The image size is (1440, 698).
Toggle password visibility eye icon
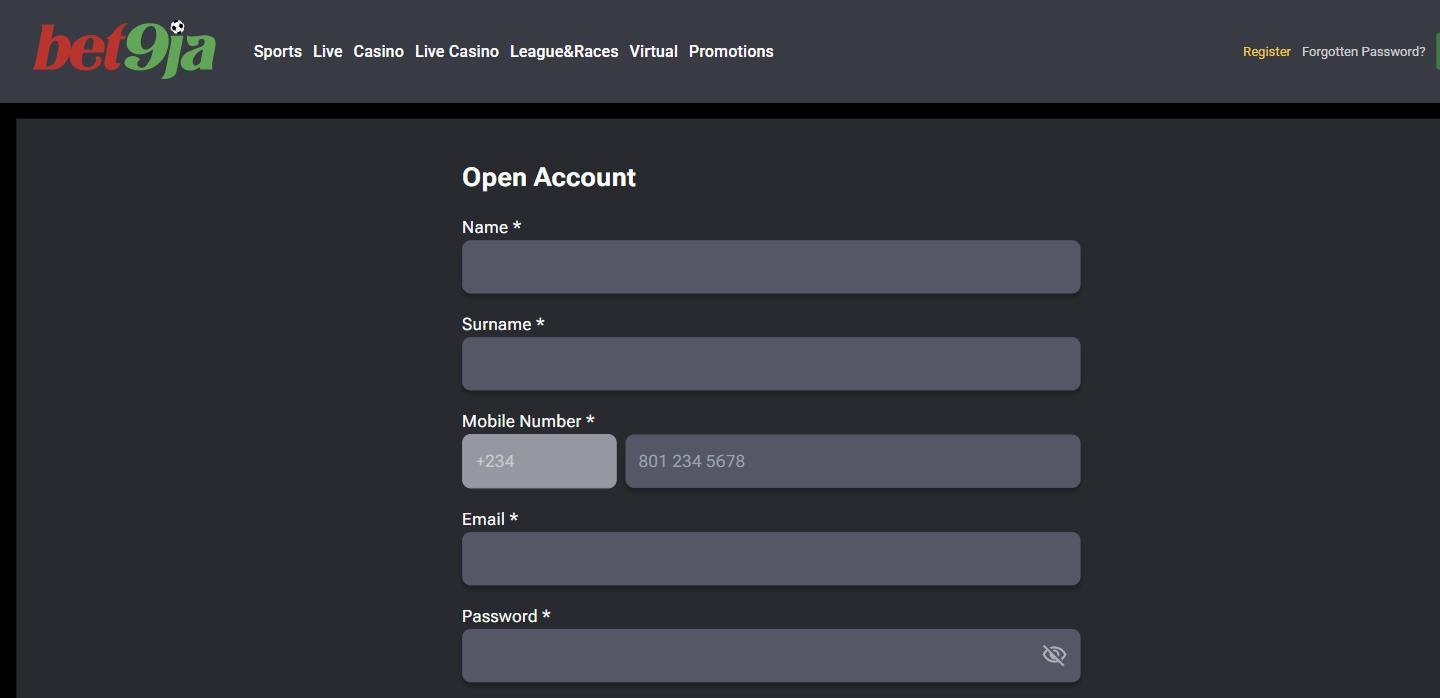pyautogui.click(x=1054, y=655)
